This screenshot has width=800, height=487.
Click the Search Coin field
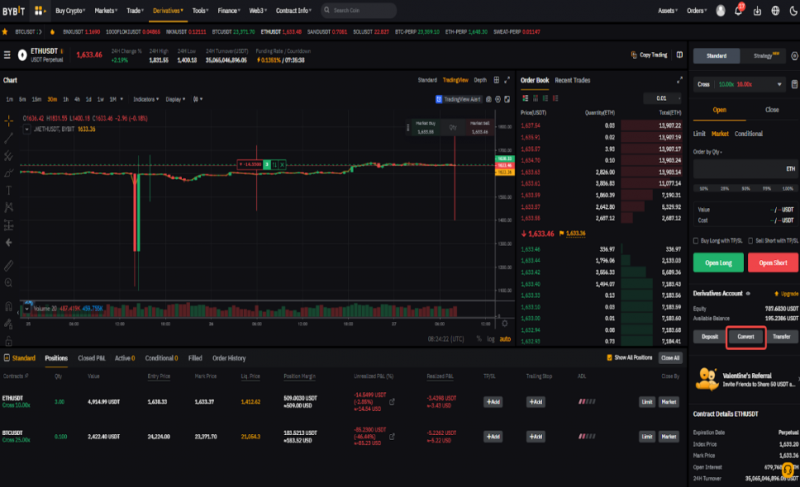click(x=359, y=10)
